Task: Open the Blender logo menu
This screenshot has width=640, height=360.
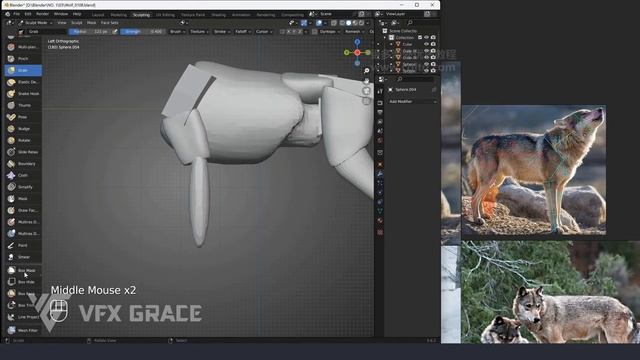Action: point(7,14)
